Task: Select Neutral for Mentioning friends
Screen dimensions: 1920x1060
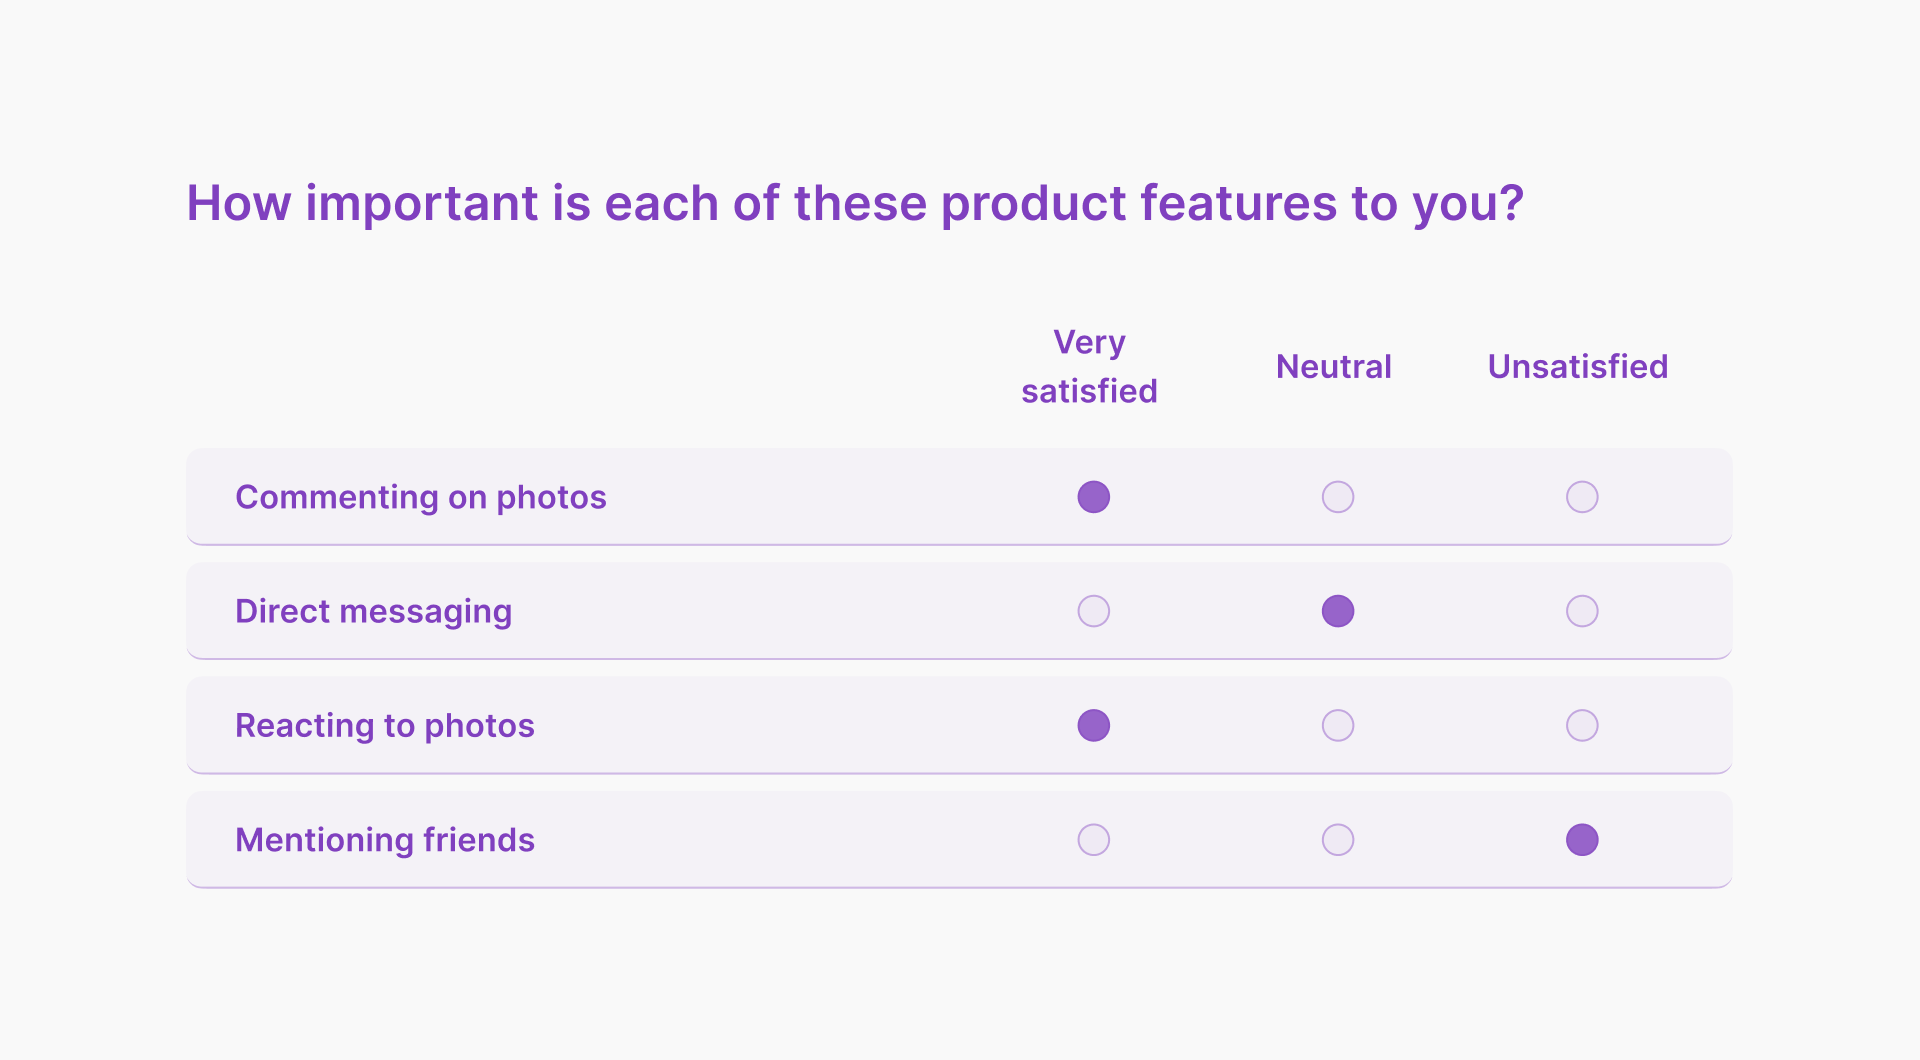Action: click(x=1338, y=840)
